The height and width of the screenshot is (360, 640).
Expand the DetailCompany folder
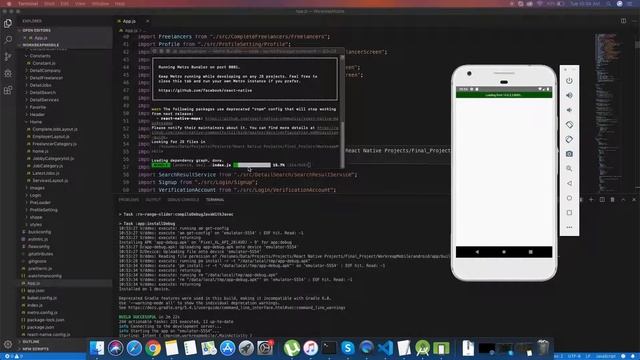click(x=45, y=71)
